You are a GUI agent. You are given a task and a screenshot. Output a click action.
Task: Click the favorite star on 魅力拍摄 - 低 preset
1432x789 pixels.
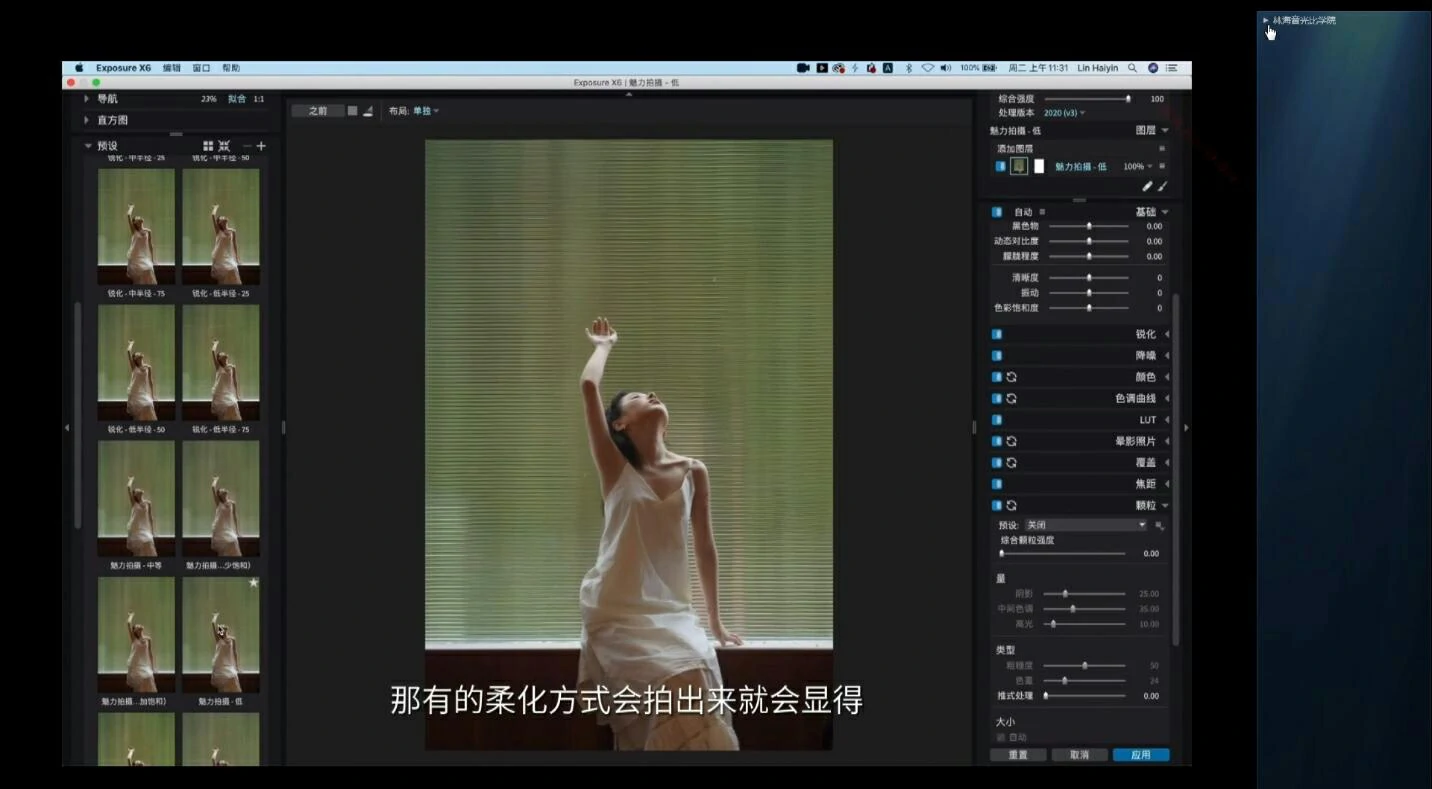[253, 582]
